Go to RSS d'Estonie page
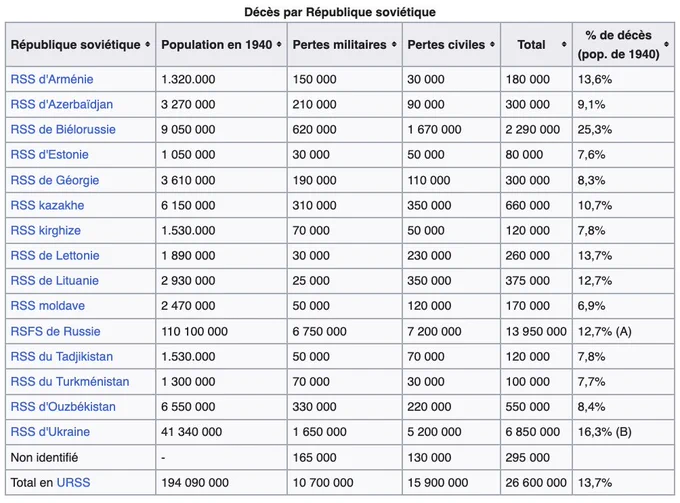Screen dimensions: 680x503 point(49,155)
